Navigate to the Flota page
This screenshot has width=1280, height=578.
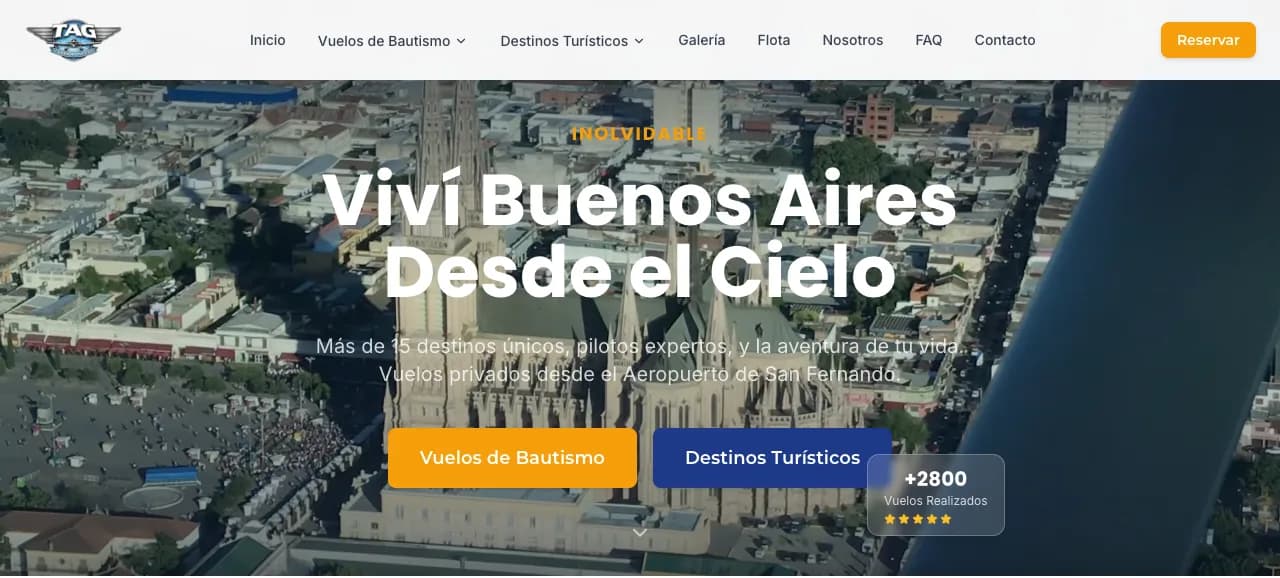(774, 40)
